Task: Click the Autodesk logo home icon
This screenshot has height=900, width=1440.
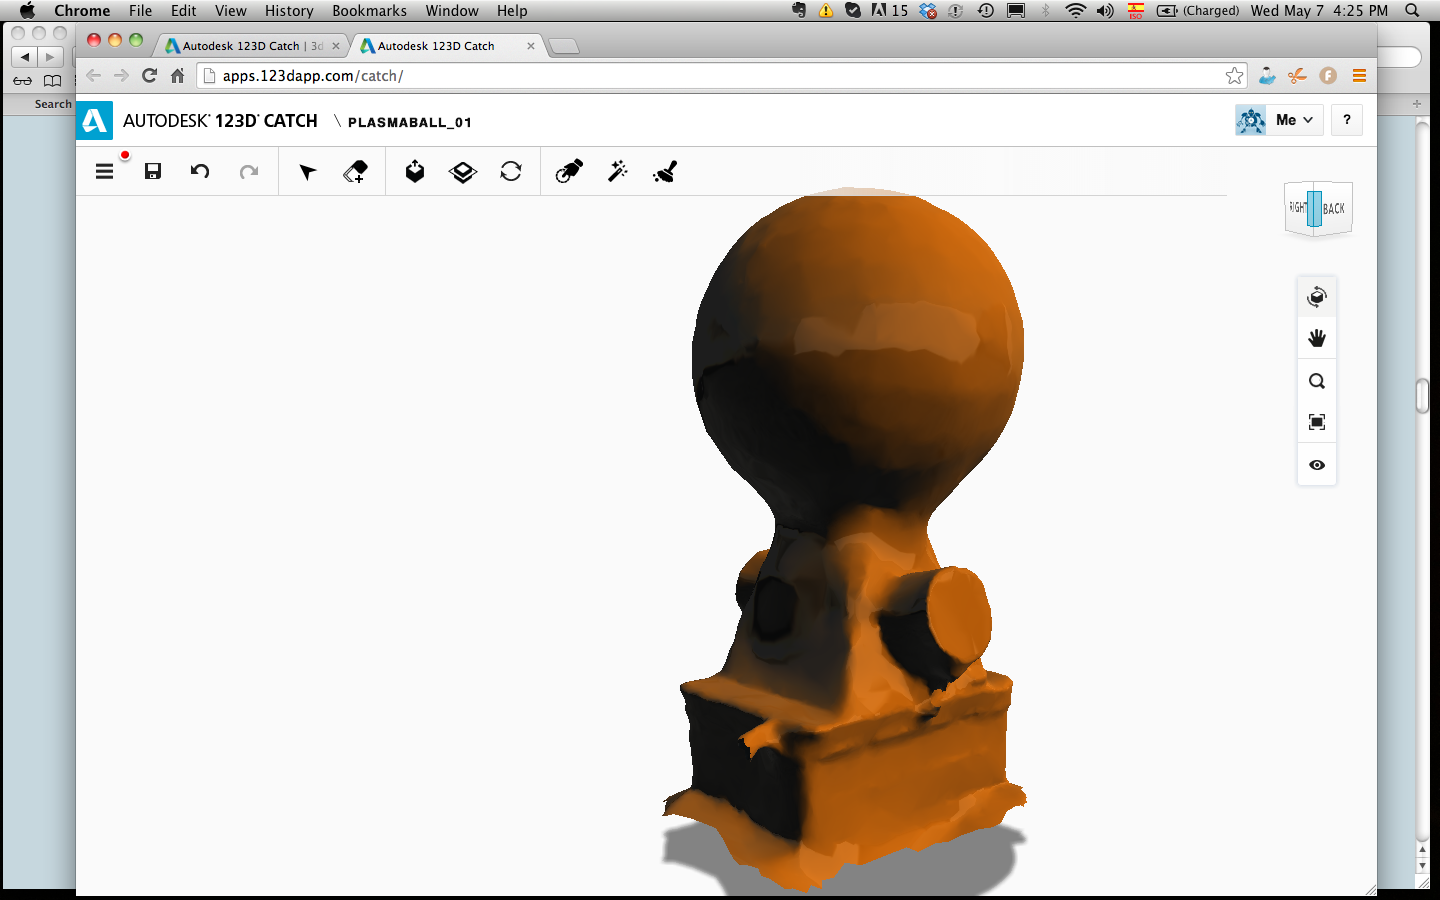Action: (94, 121)
